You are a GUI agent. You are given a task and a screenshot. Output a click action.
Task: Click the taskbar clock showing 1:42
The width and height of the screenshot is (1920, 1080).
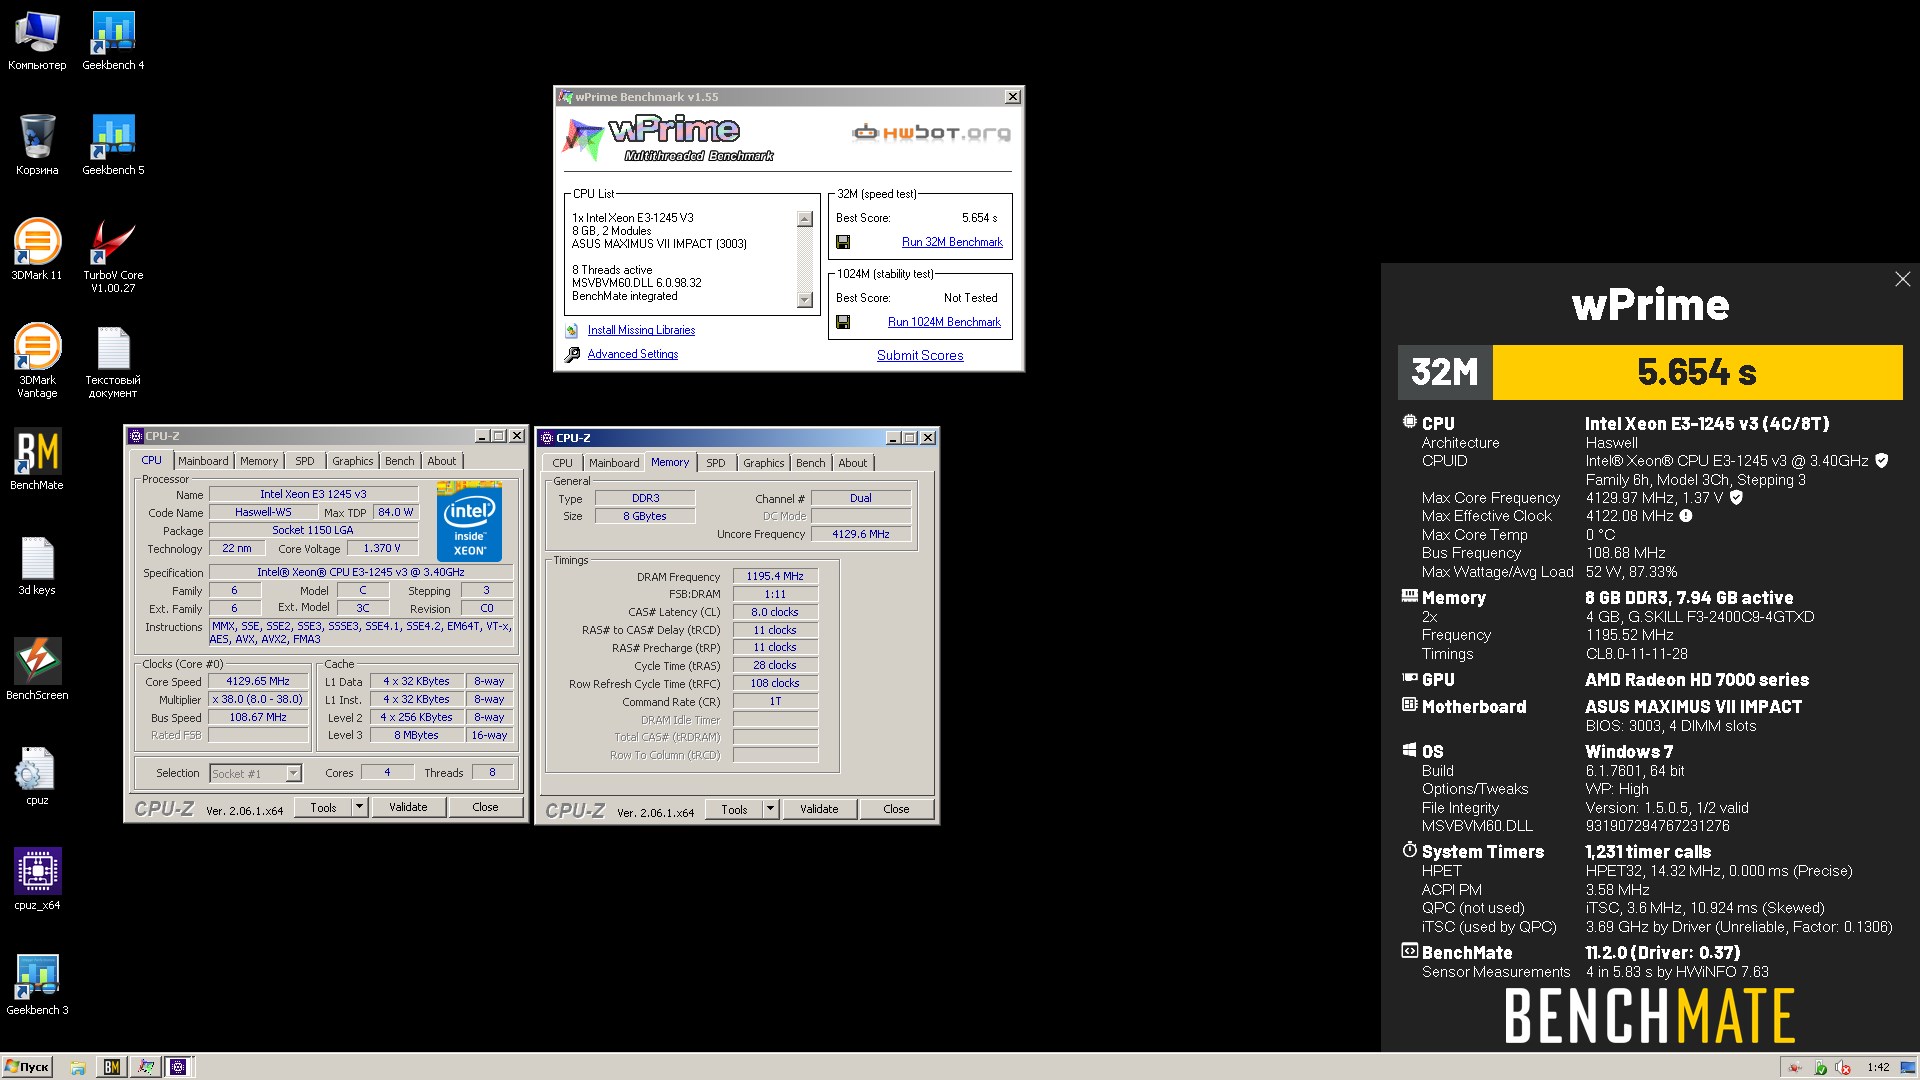(x=1878, y=1067)
